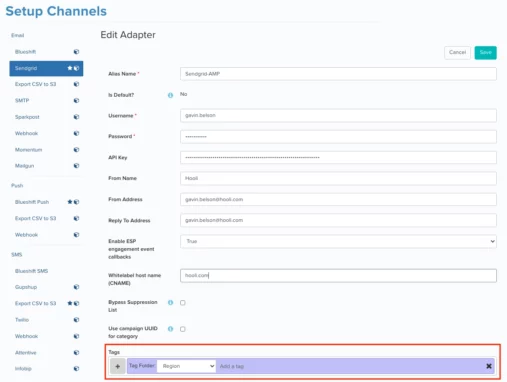Click the From Address input field
This screenshot has height=382, width=507.
coord(338,199)
